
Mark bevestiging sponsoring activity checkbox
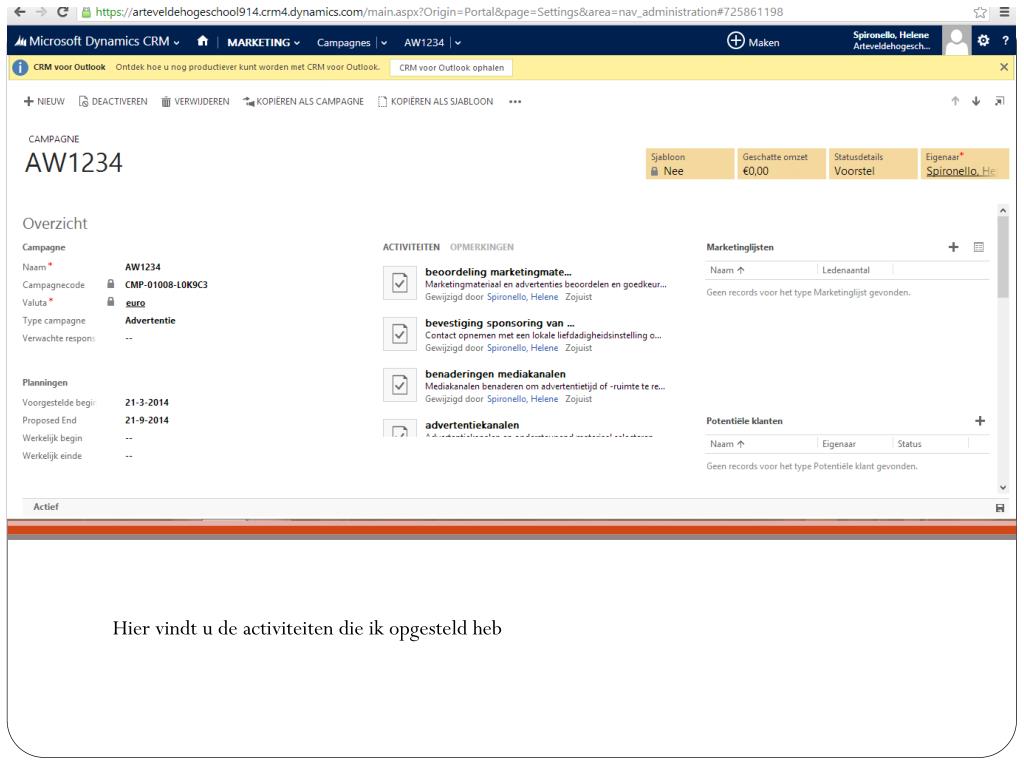(x=397, y=334)
